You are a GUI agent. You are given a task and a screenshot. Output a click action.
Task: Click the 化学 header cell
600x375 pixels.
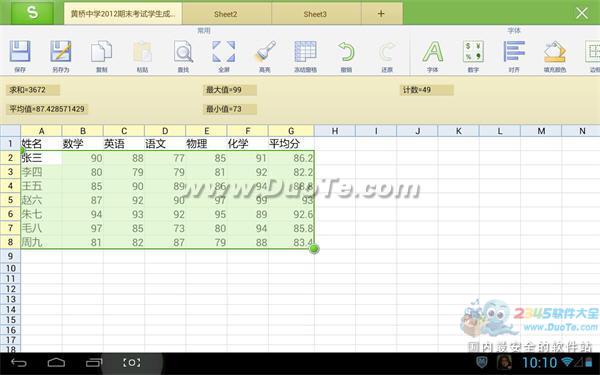click(x=248, y=144)
